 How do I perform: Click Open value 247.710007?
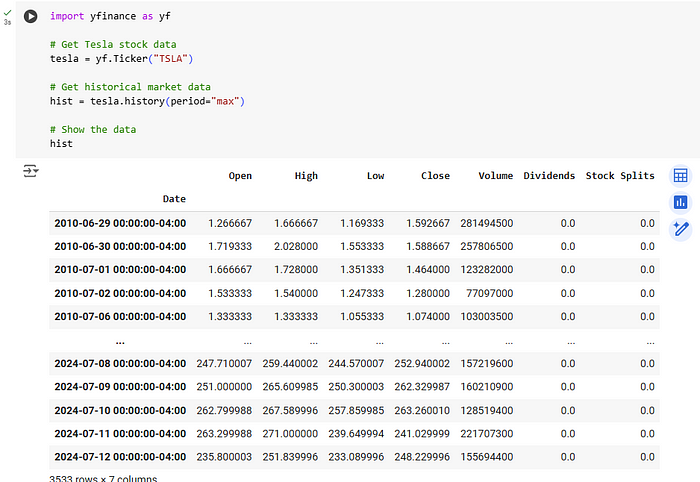pos(224,364)
